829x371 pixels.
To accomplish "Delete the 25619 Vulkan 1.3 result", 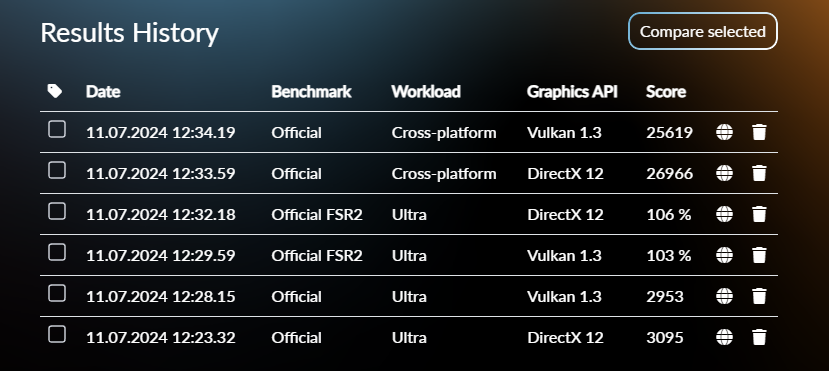I will [x=759, y=132].
